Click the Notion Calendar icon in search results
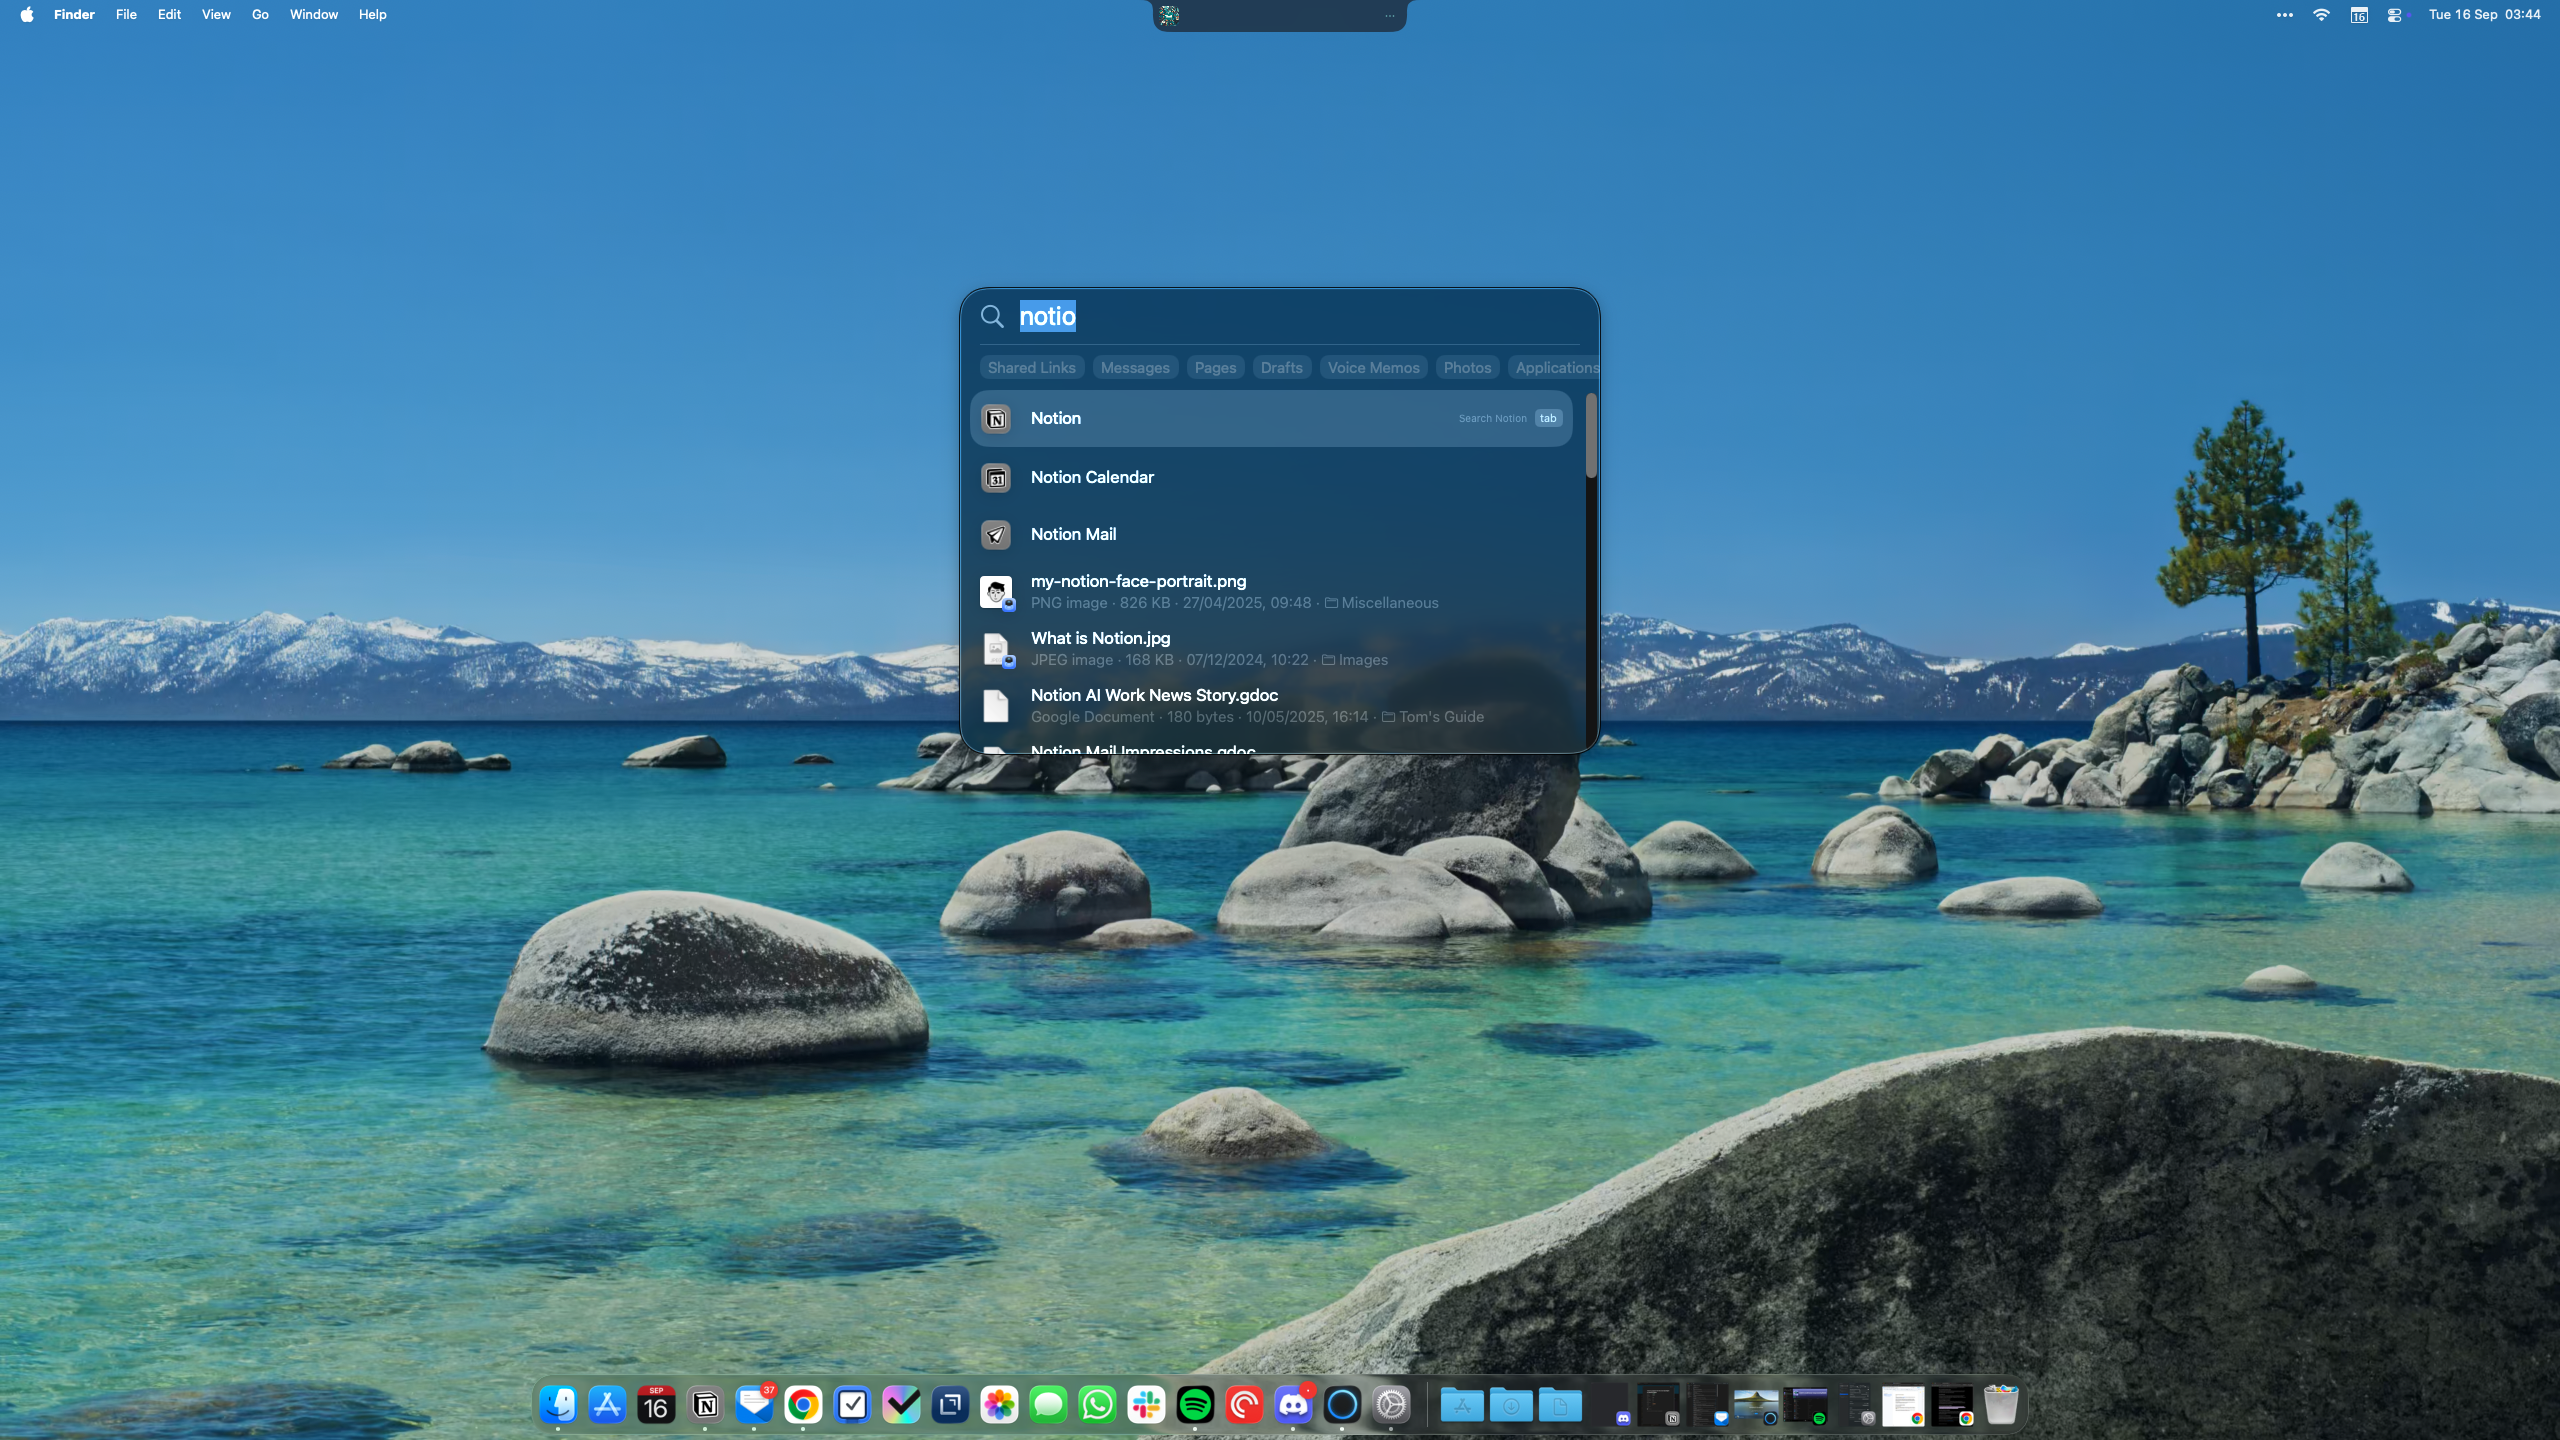This screenshot has width=2560, height=1440. (x=996, y=477)
